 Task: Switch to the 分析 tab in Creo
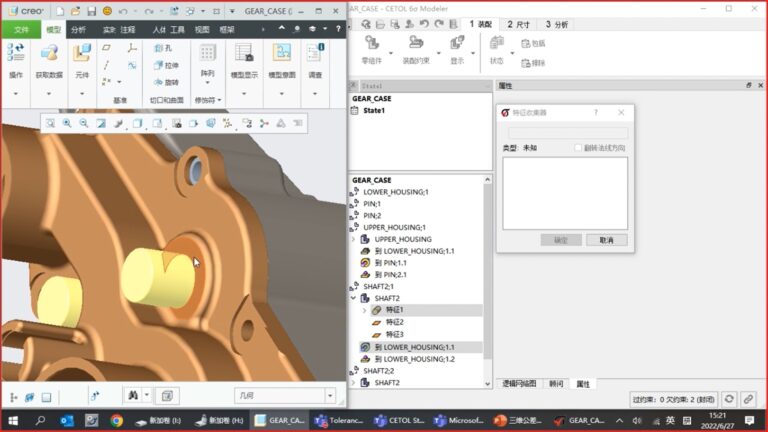(78, 29)
